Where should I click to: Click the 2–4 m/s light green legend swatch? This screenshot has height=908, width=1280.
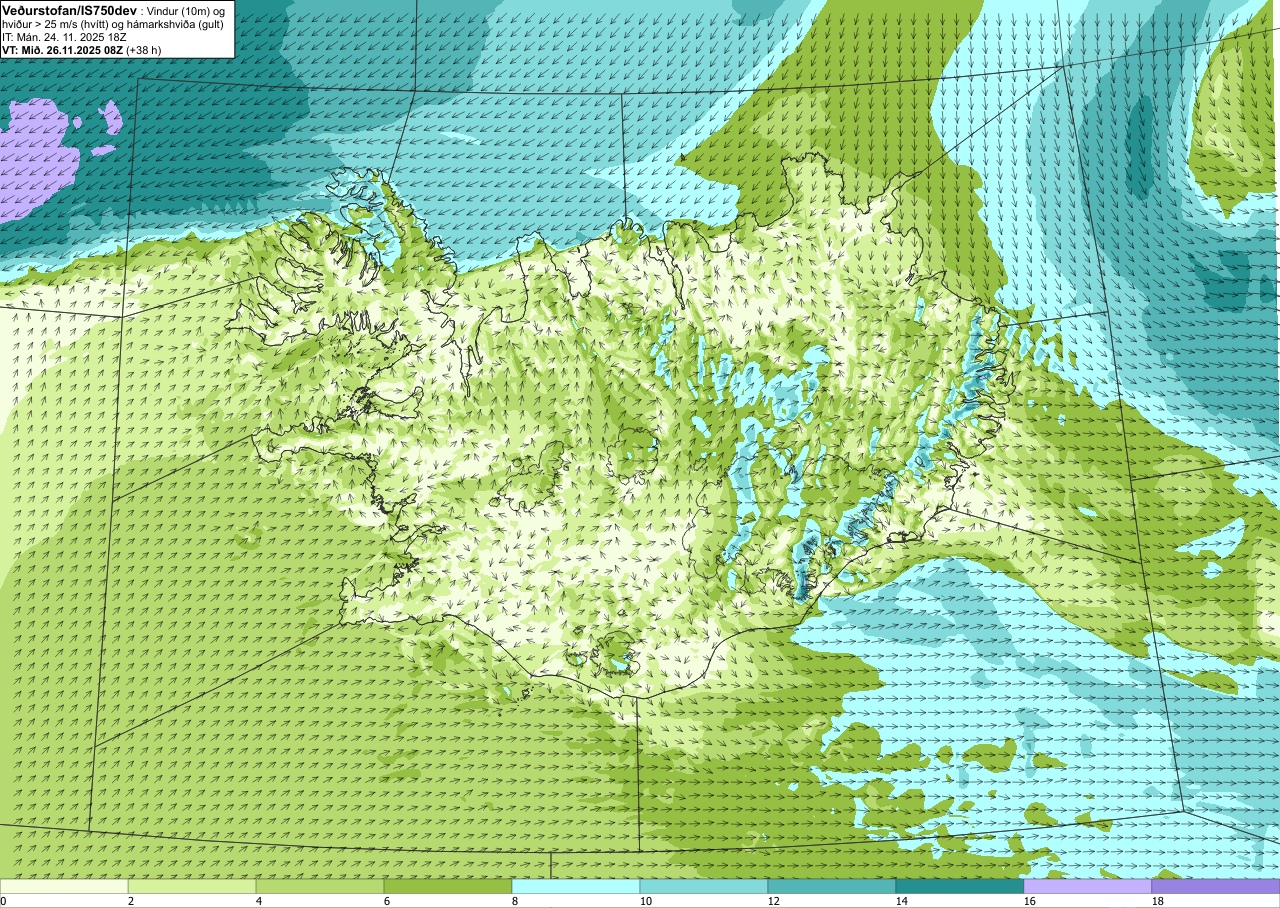point(192,886)
